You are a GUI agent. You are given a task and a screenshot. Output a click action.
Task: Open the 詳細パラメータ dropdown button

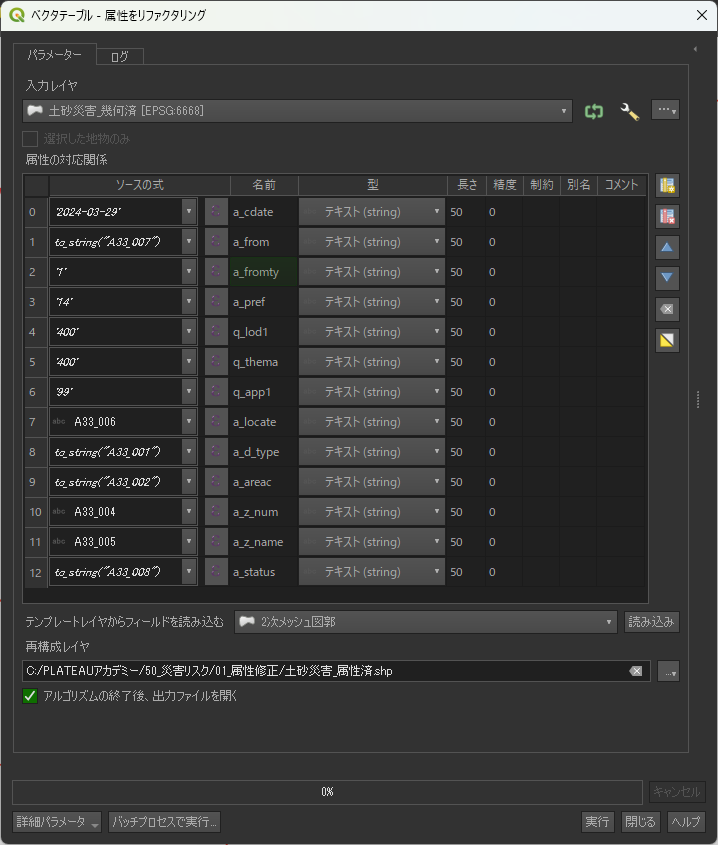tap(57, 822)
